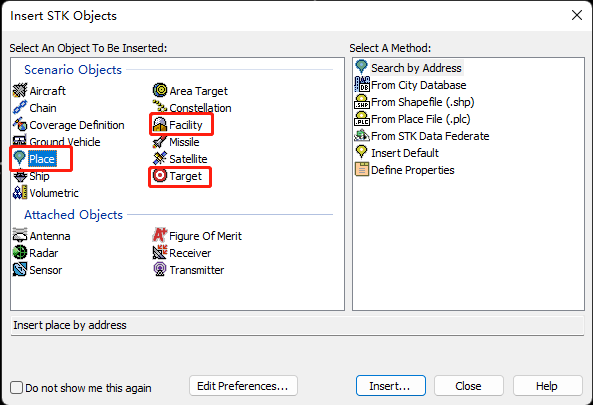Click the Coverage Definition label
The image size is (593, 405).
coord(77,125)
